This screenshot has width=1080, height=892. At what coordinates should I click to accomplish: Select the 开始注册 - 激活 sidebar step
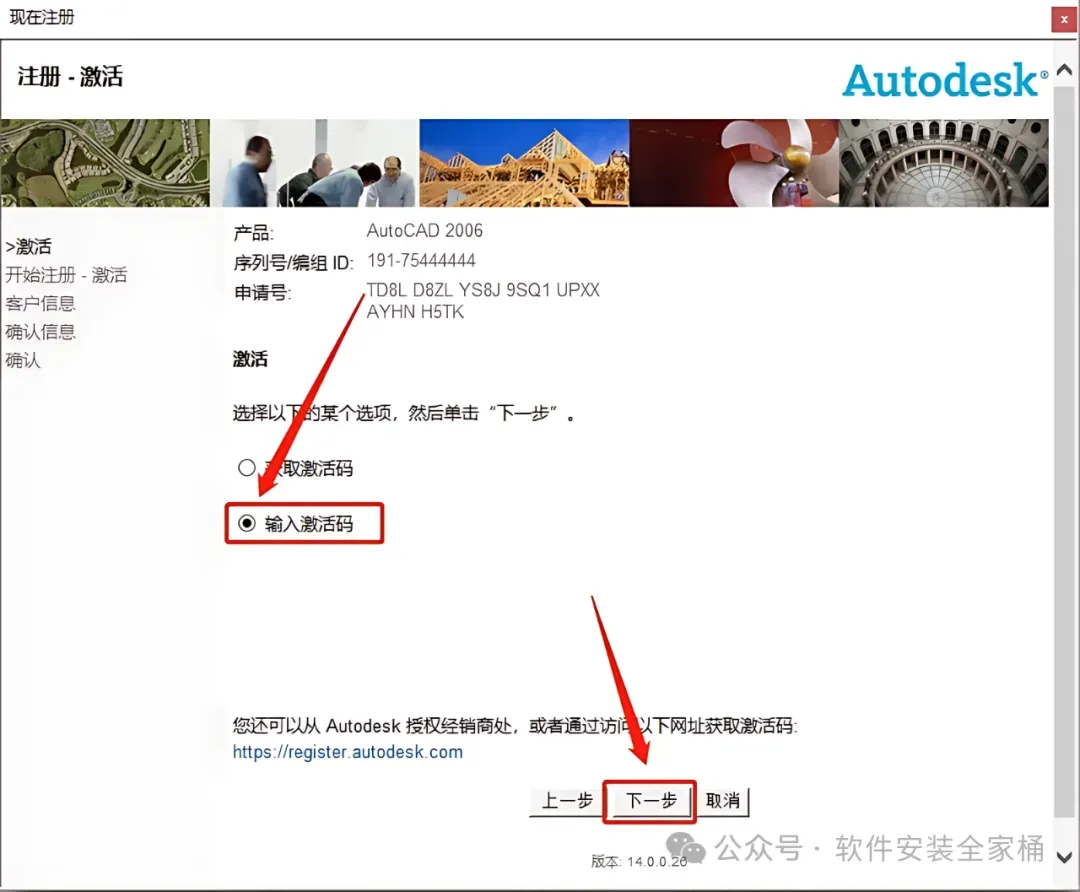click(66, 275)
